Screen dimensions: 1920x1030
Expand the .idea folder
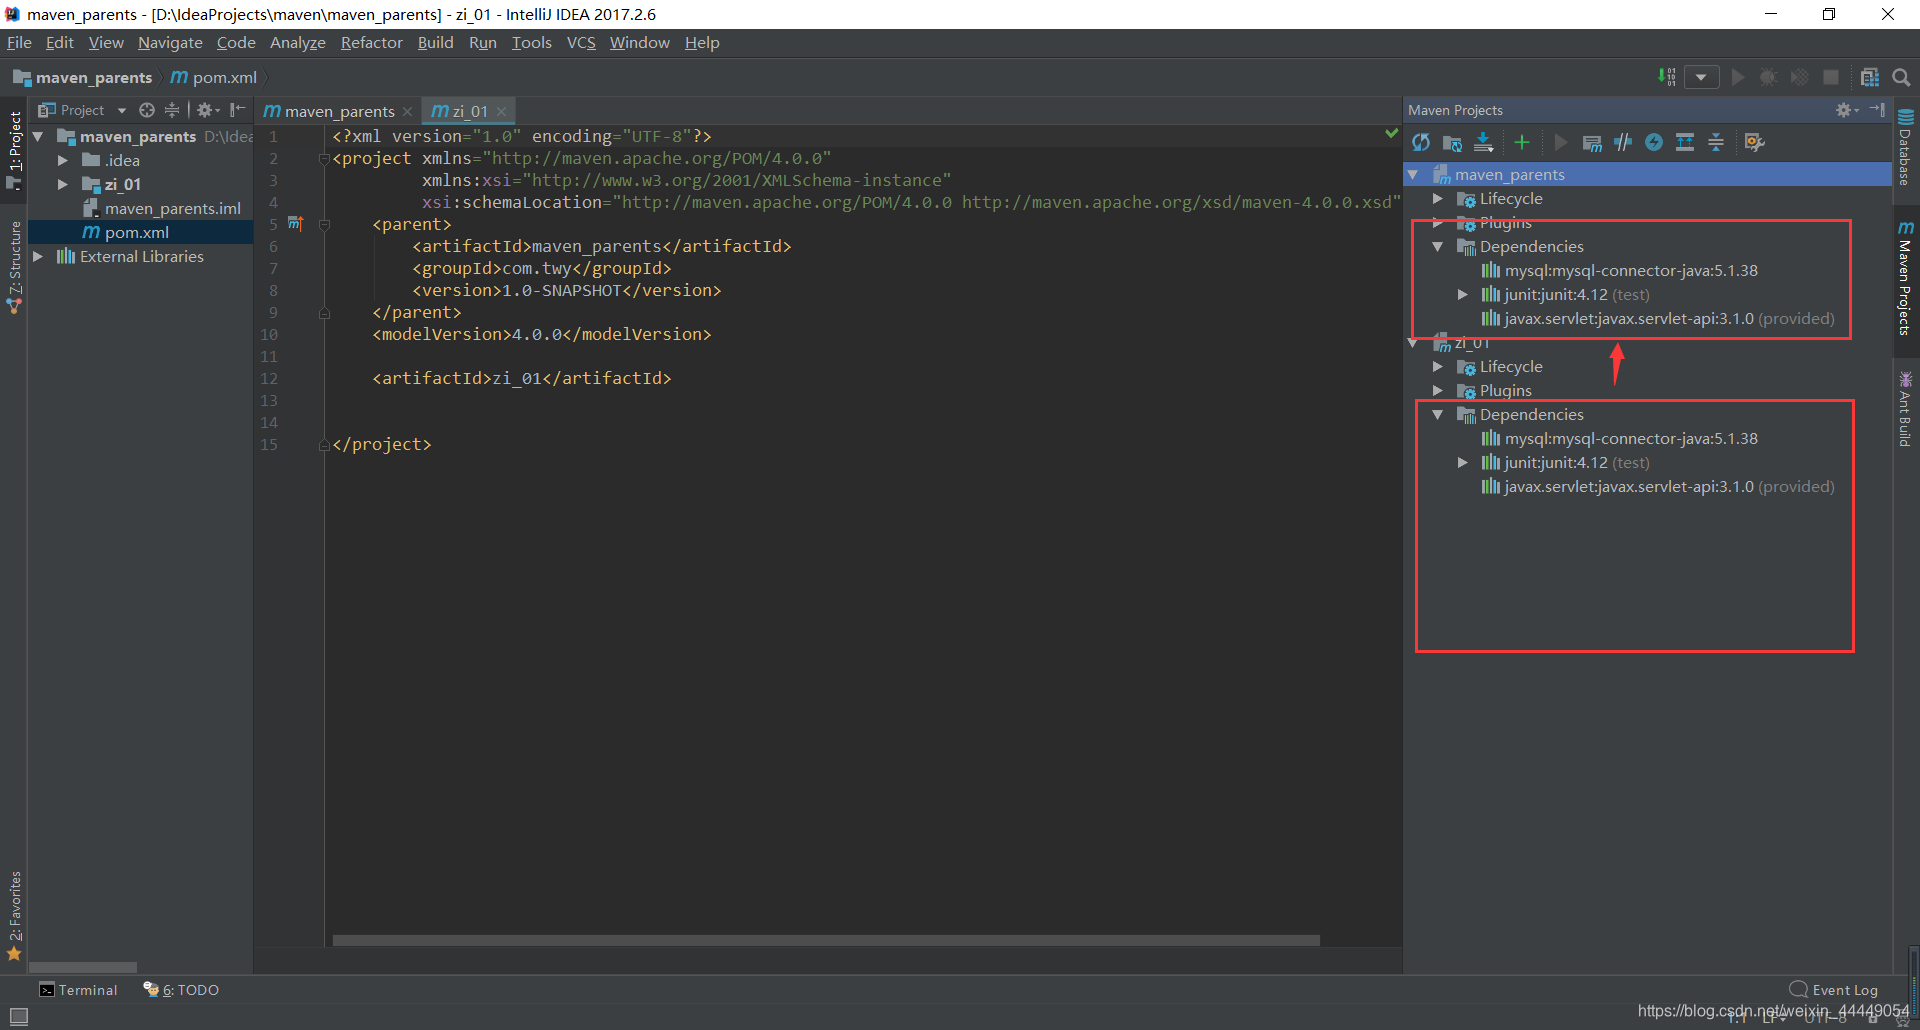point(62,160)
